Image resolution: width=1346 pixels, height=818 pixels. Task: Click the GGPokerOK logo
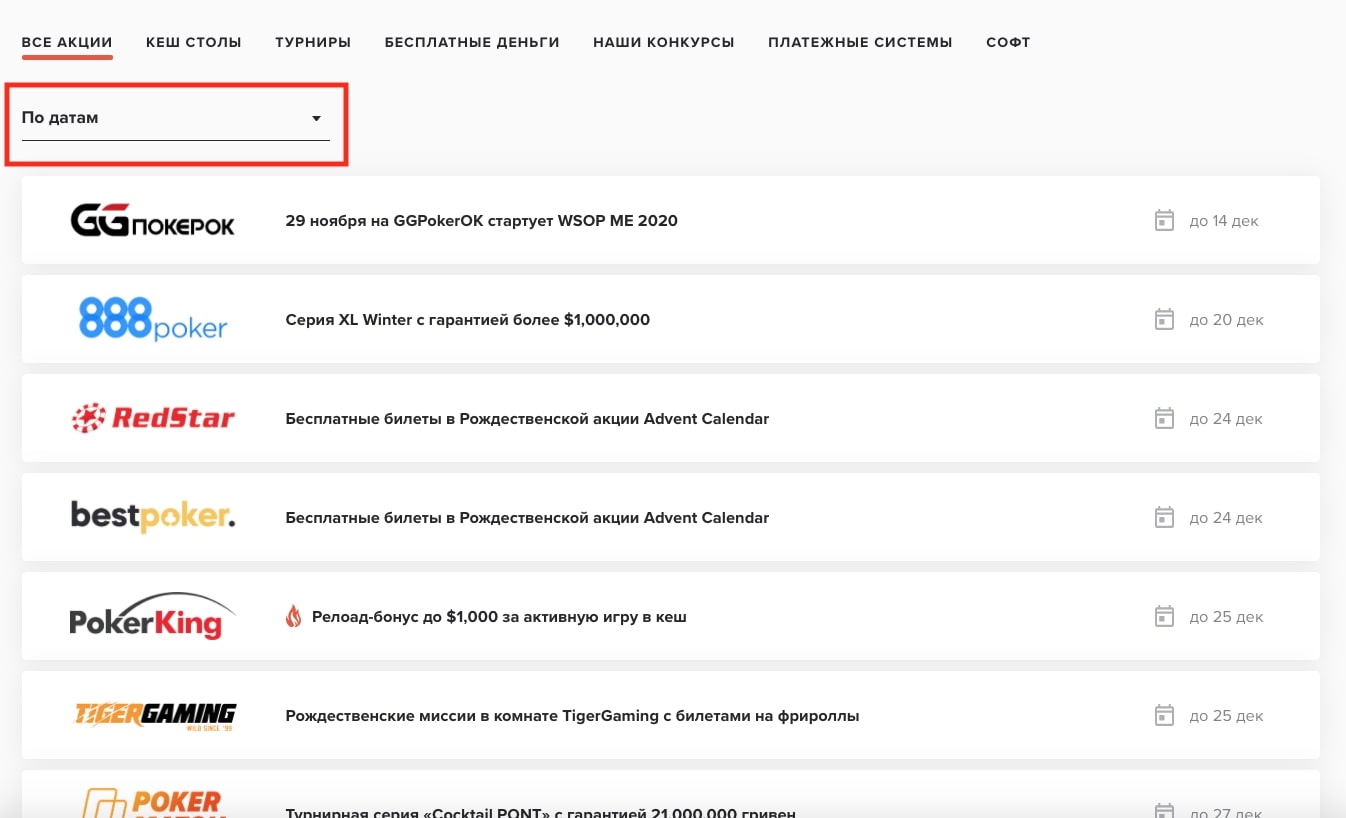pos(153,220)
